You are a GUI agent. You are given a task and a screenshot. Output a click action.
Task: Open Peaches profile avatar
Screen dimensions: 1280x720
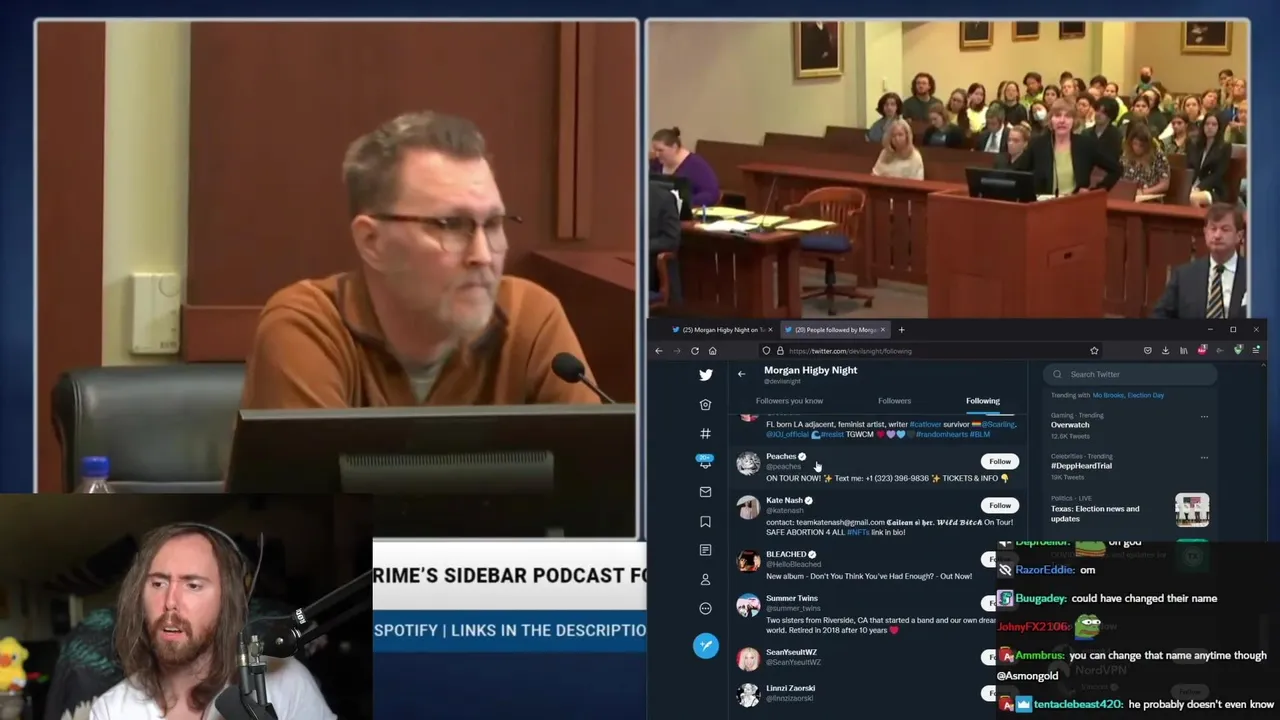pyautogui.click(x=748, y=462)
